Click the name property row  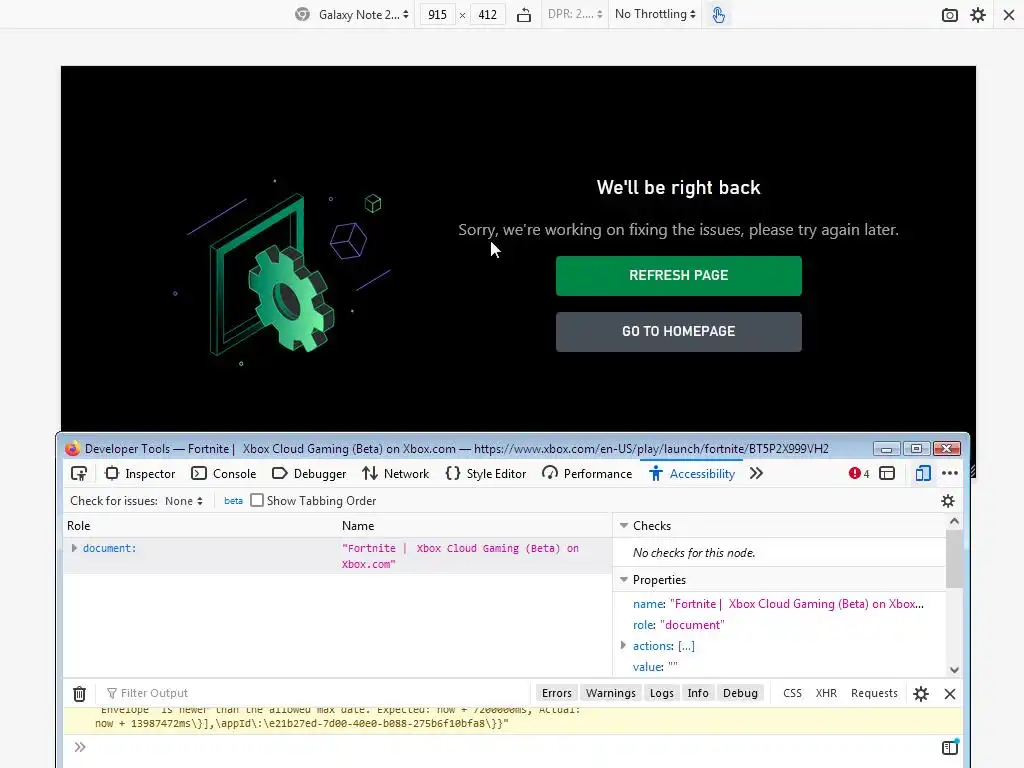click(x=778, y=604)
